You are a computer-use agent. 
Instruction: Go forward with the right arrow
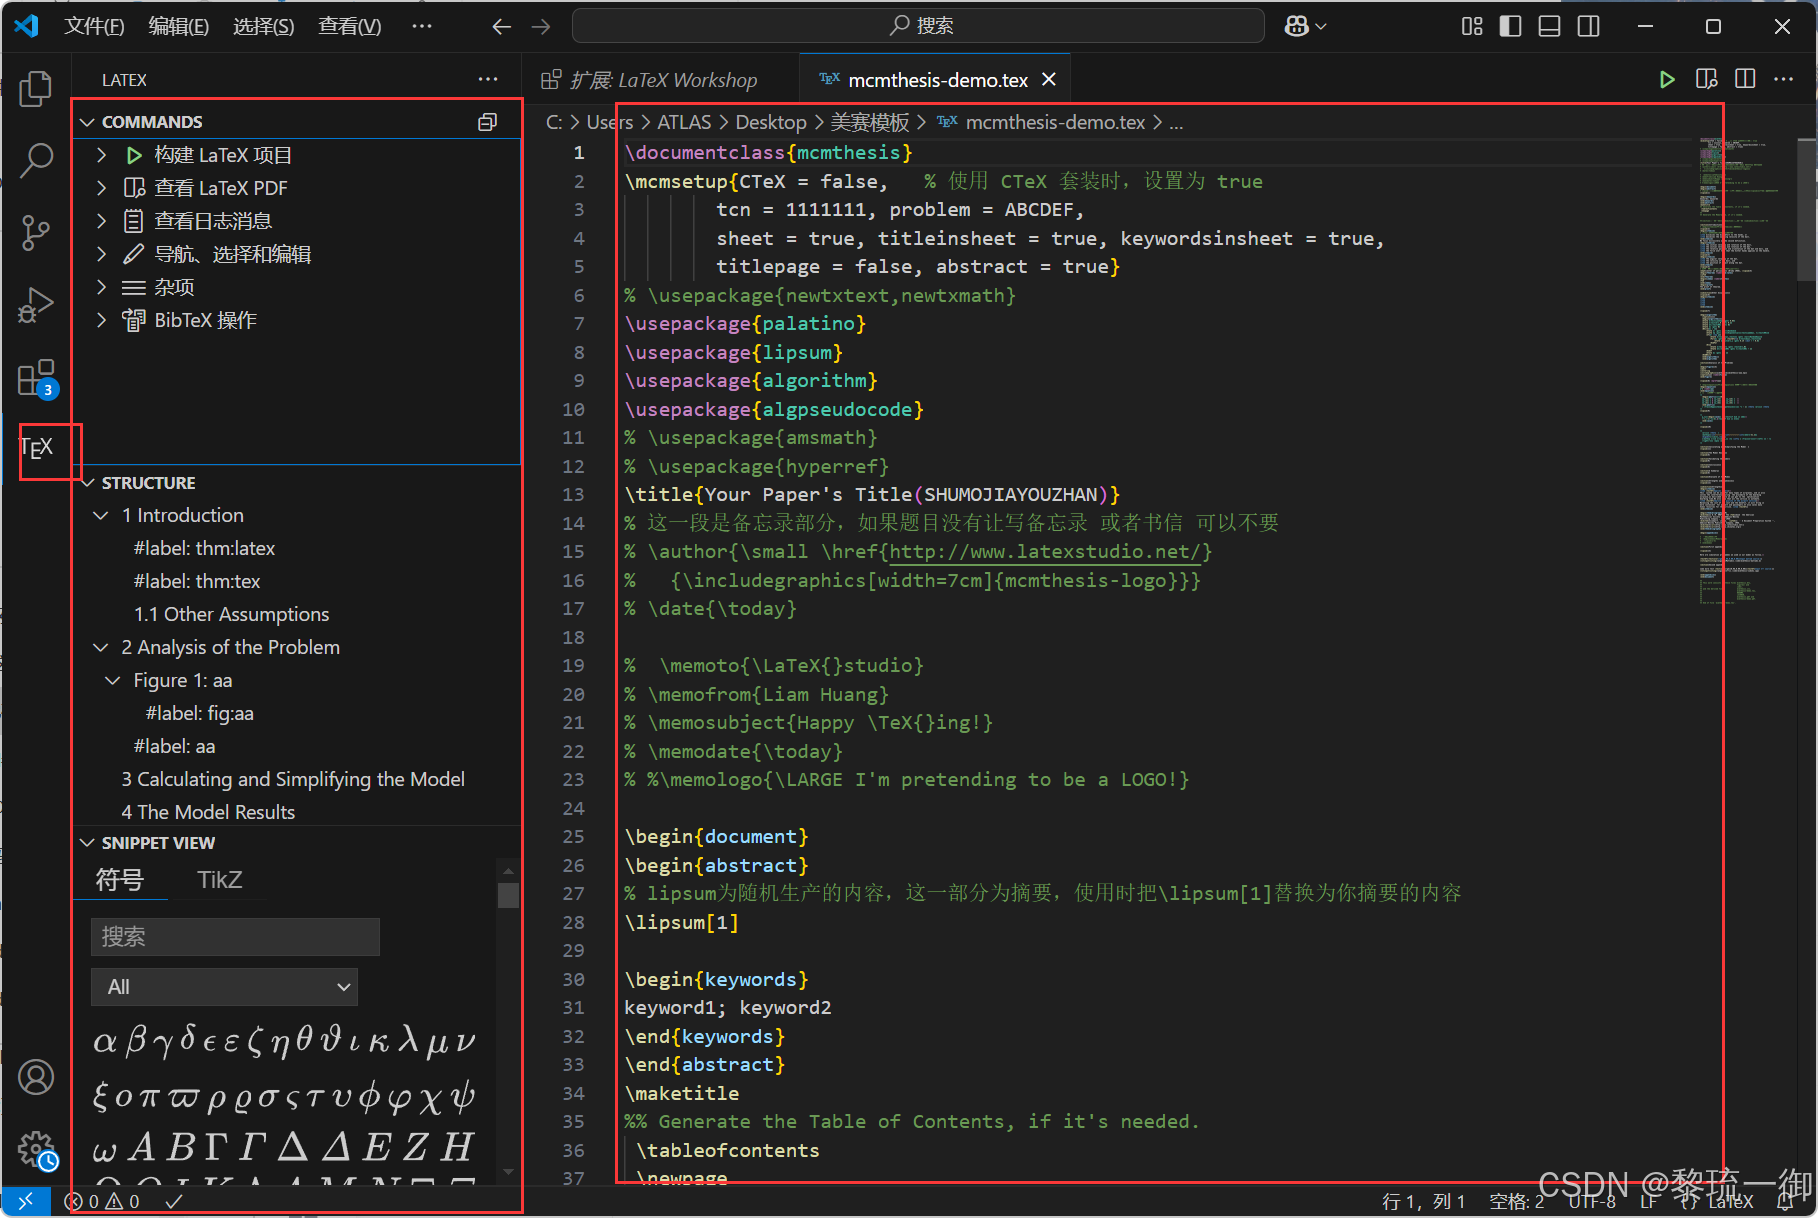click(x=541, y=26)
